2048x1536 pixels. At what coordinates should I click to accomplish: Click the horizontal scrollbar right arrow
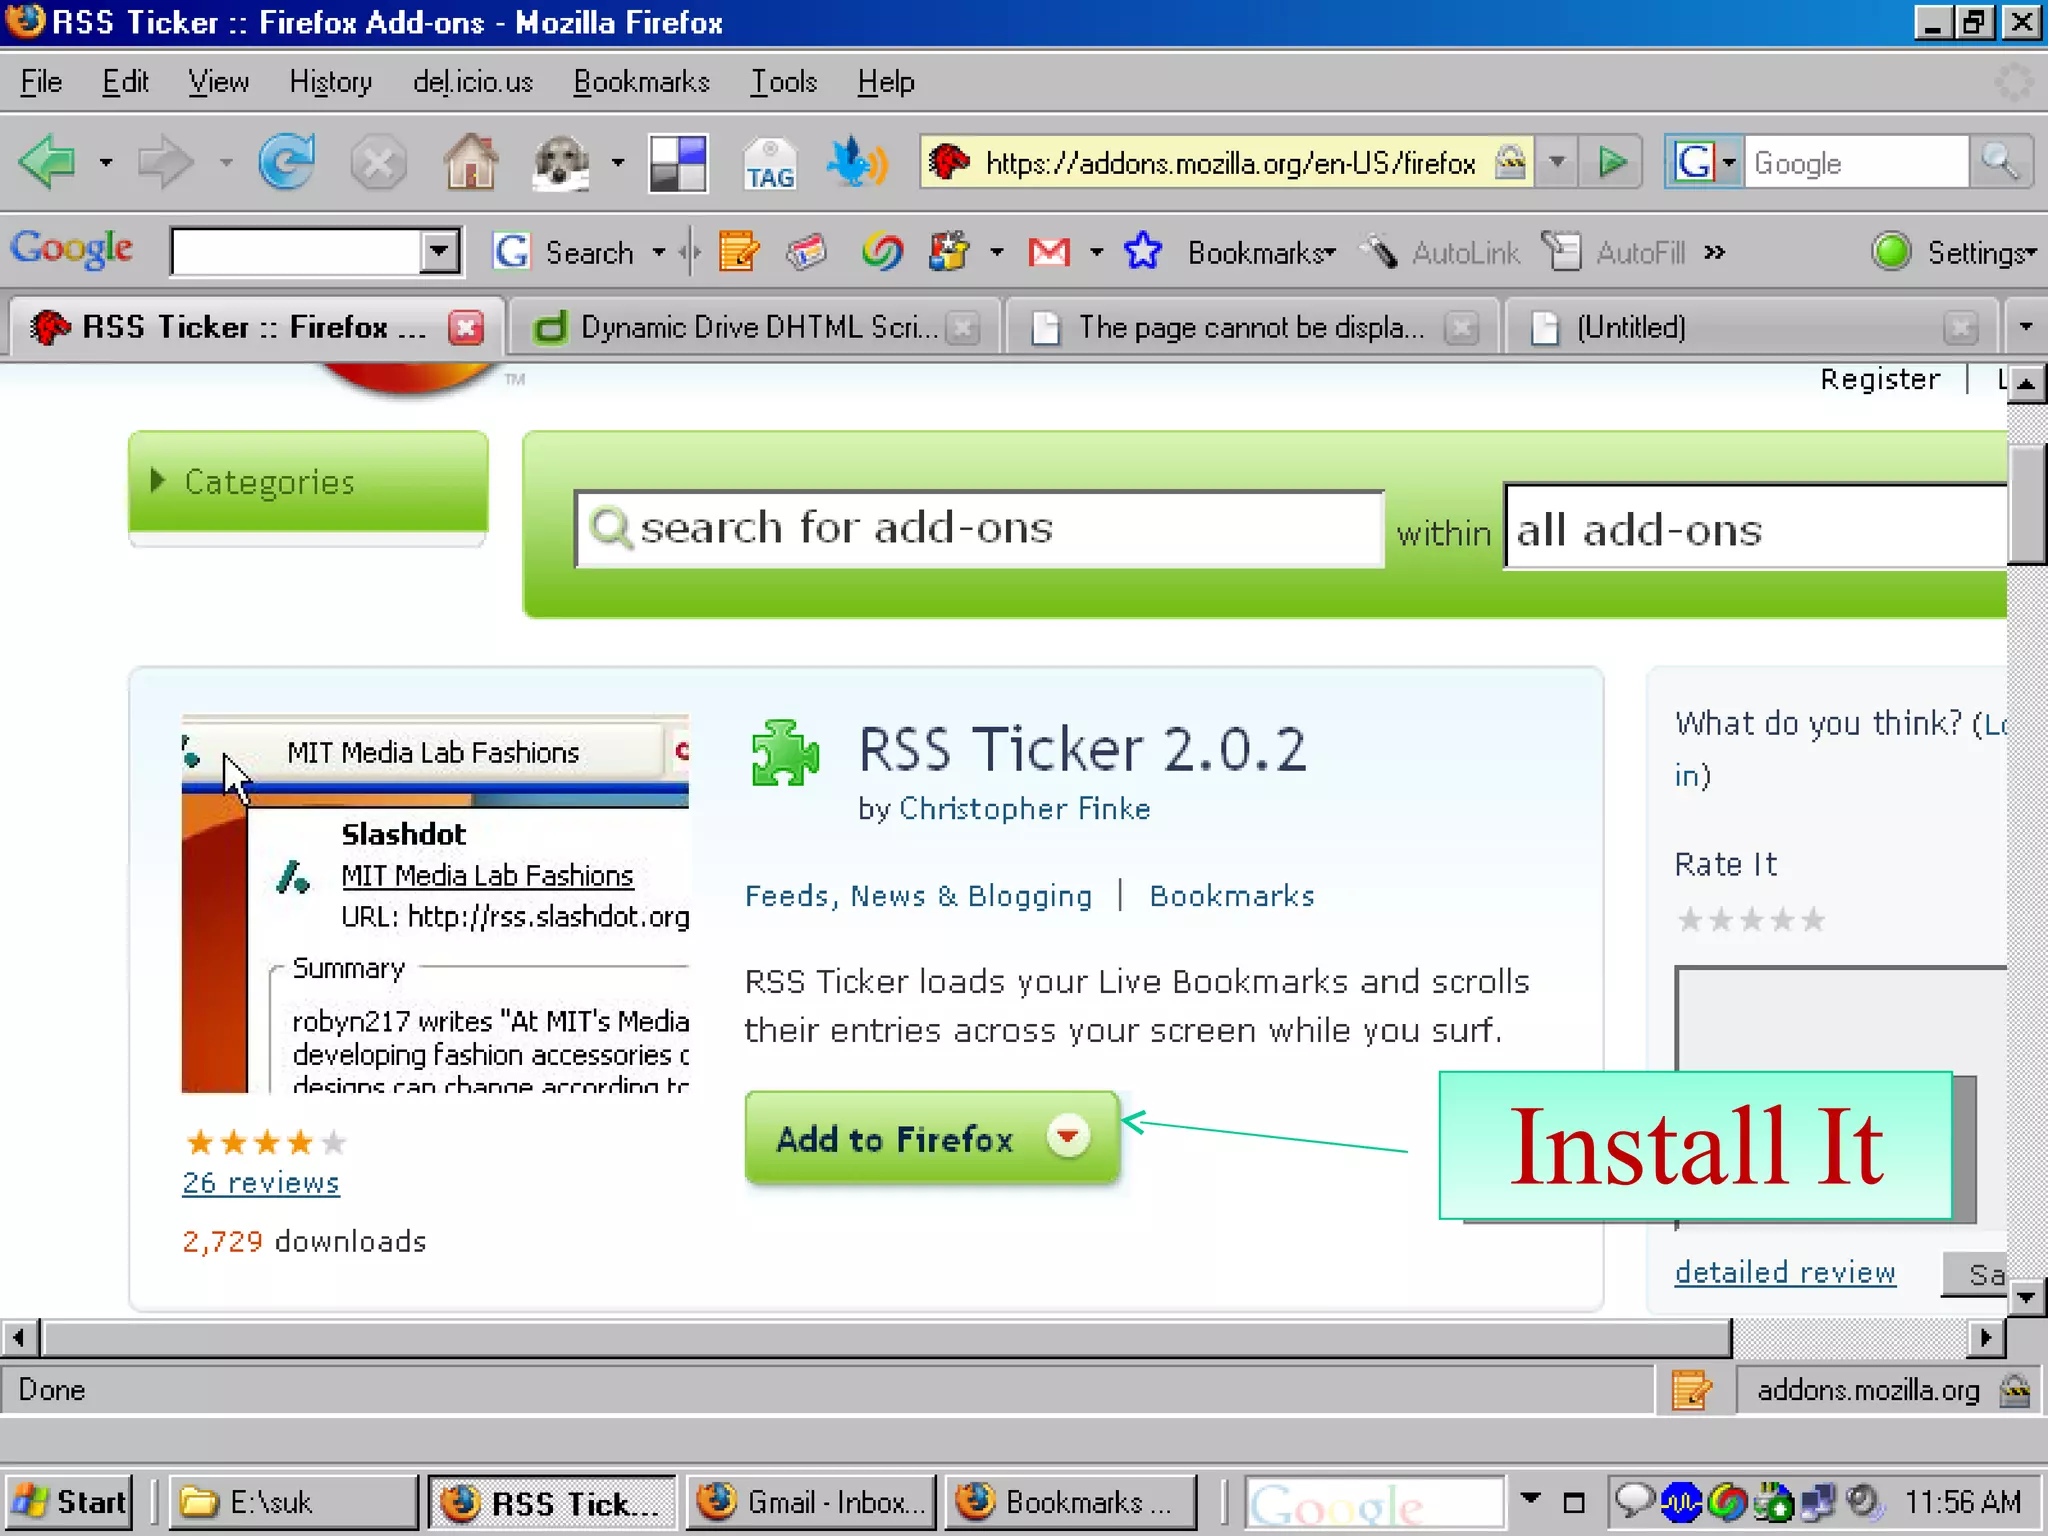coord(1987,1337)
